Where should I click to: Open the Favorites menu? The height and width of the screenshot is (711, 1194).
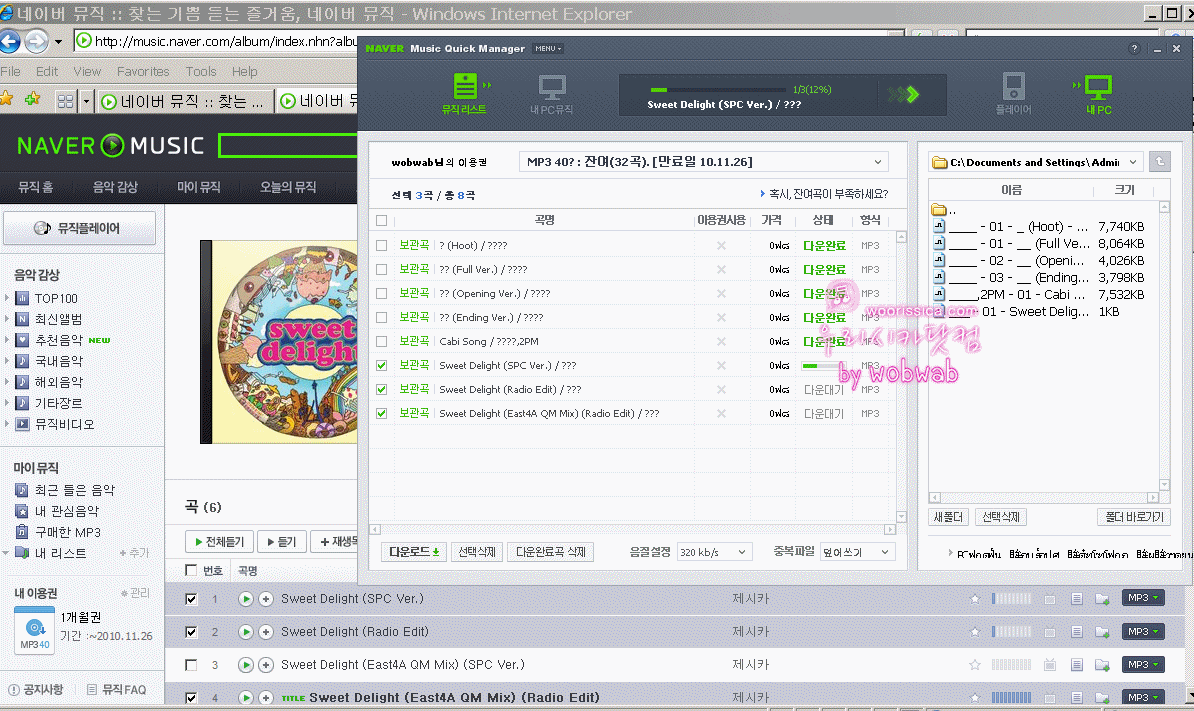coord(143,72)
